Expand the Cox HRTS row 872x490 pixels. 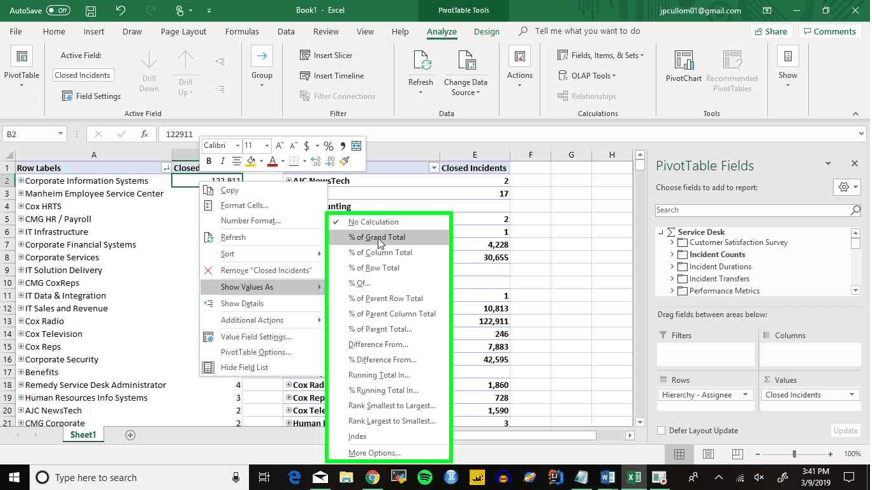tap(21, 206)
